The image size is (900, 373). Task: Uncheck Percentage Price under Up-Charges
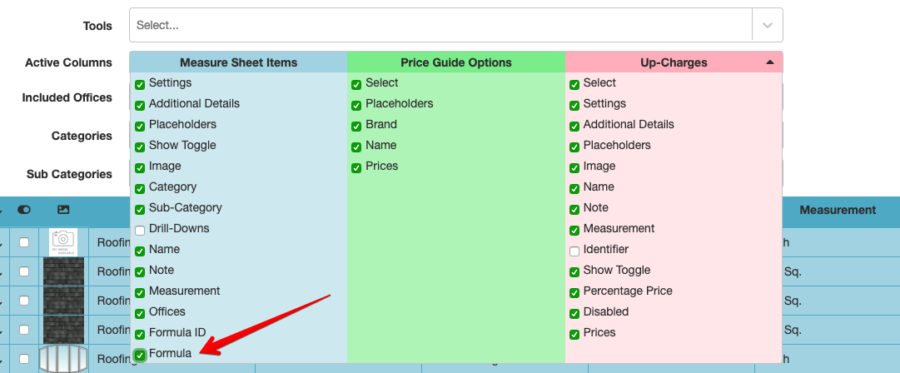click(x=574, y=293)
